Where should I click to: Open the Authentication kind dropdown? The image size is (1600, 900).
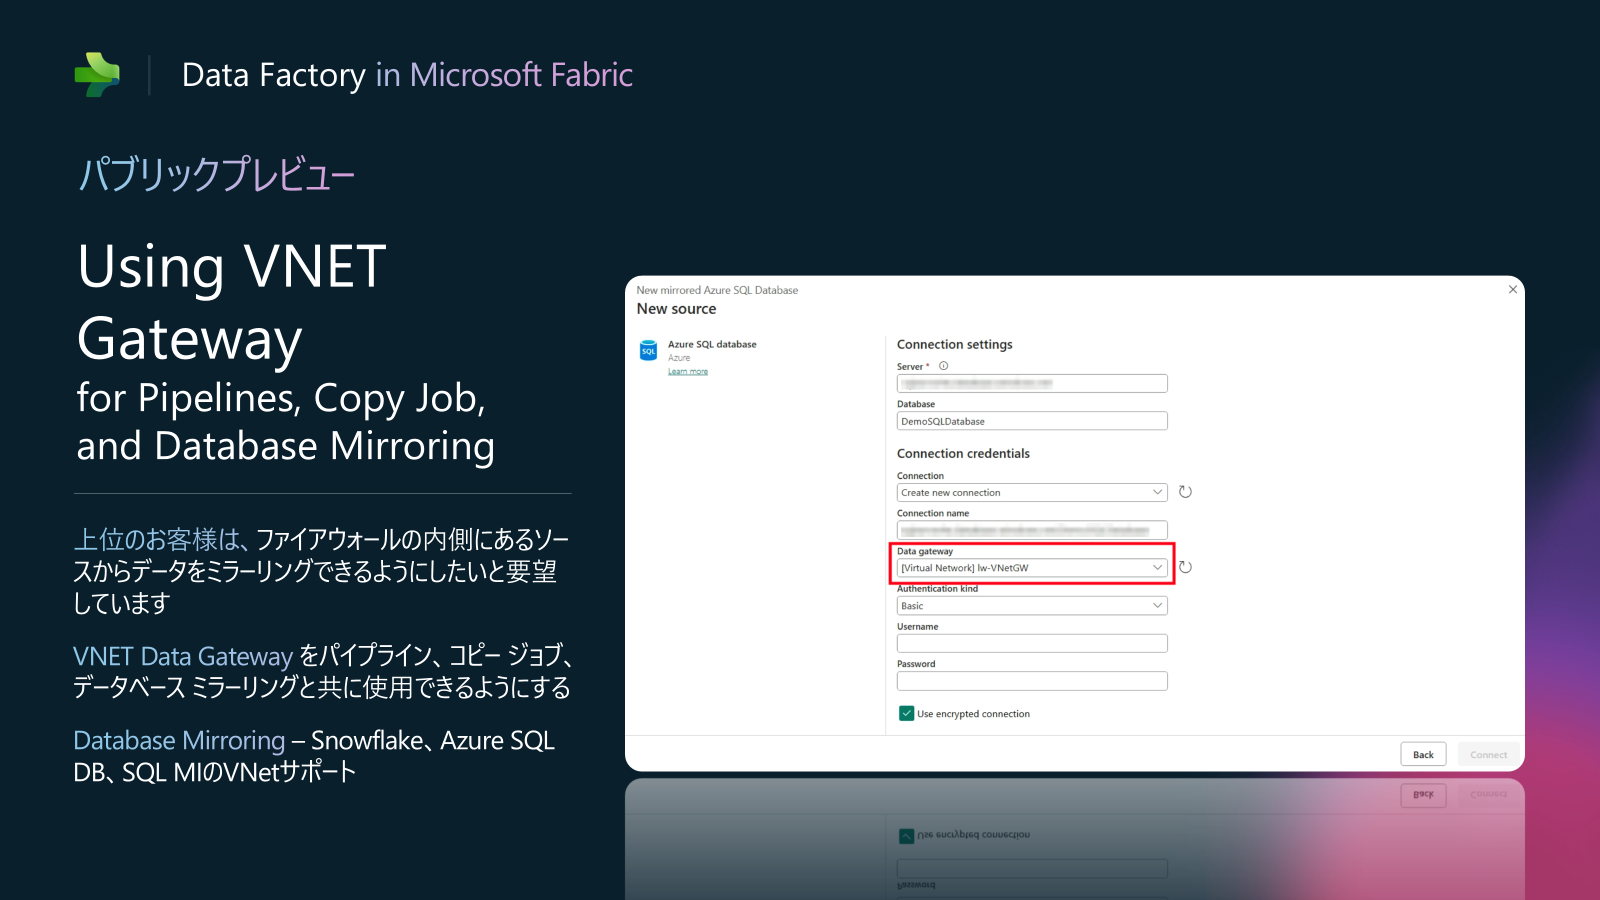(1032, 606)
